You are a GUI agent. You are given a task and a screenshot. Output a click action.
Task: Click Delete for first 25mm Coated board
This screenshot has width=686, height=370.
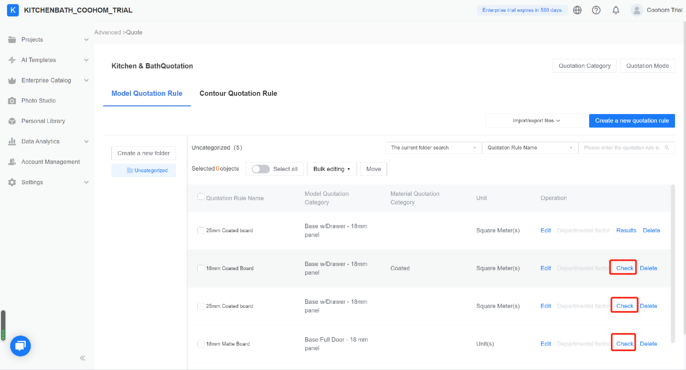point(651,230)
